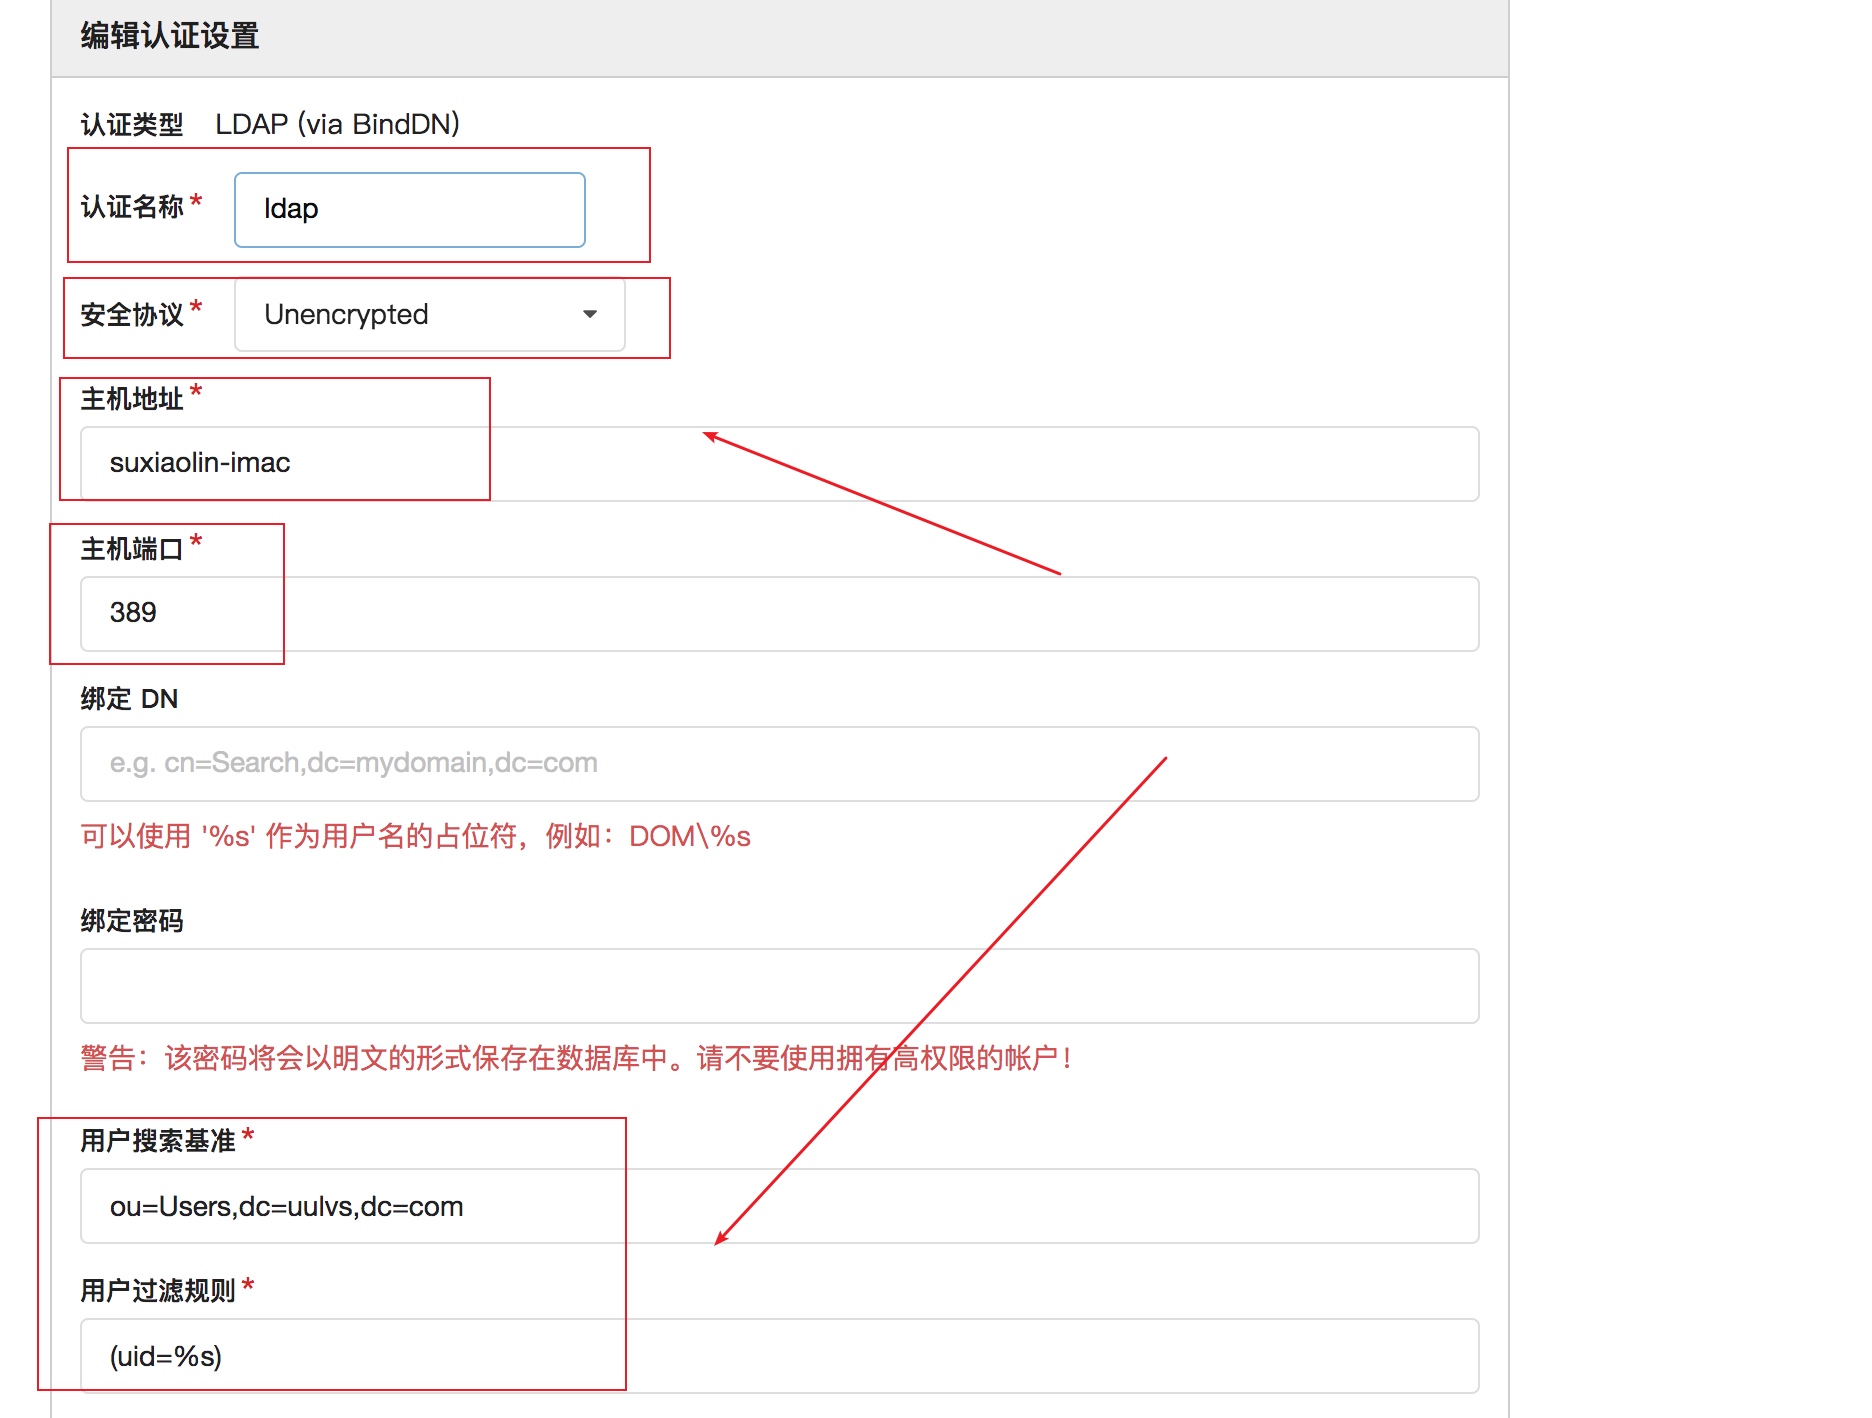Viewport: 1872px width, 1418px height.
Task: Click the 用户过滤规则 label
Action: pos(158,1291)
